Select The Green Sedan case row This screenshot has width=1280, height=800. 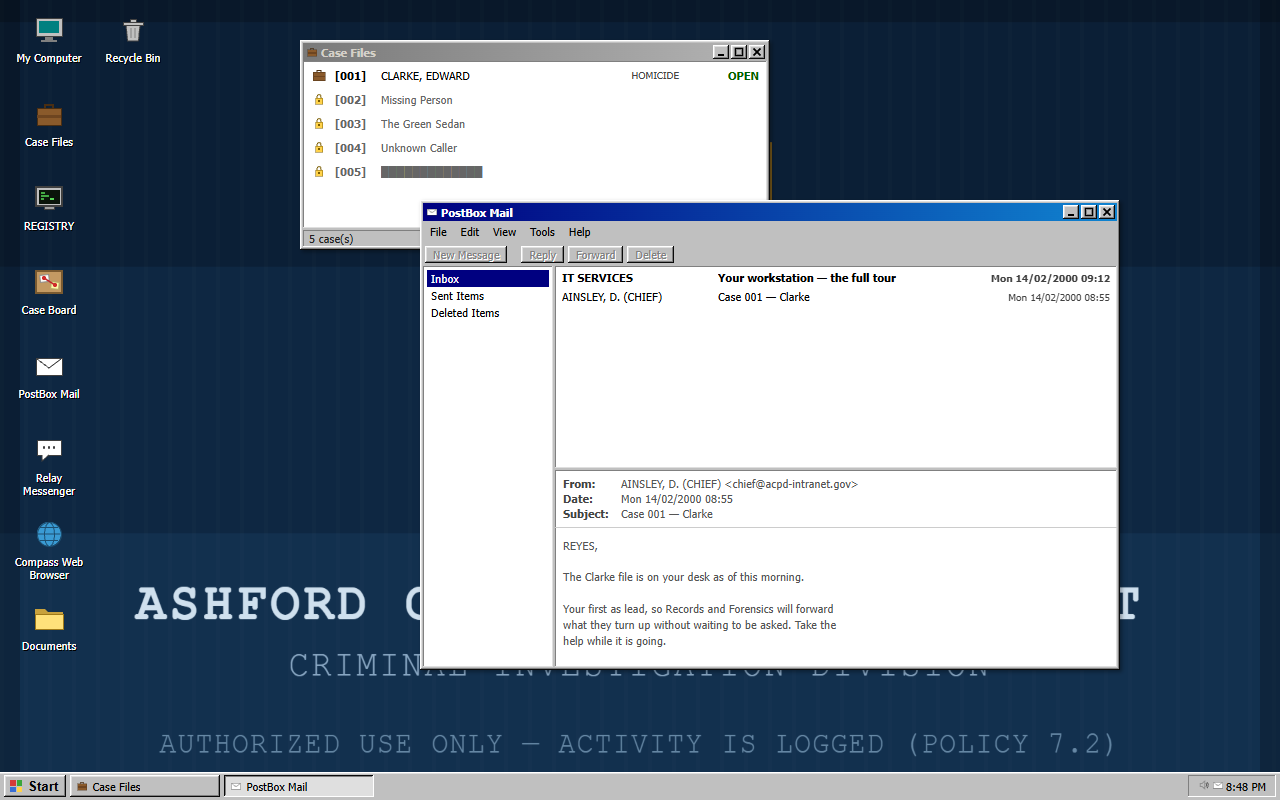(x=535, y=124)
